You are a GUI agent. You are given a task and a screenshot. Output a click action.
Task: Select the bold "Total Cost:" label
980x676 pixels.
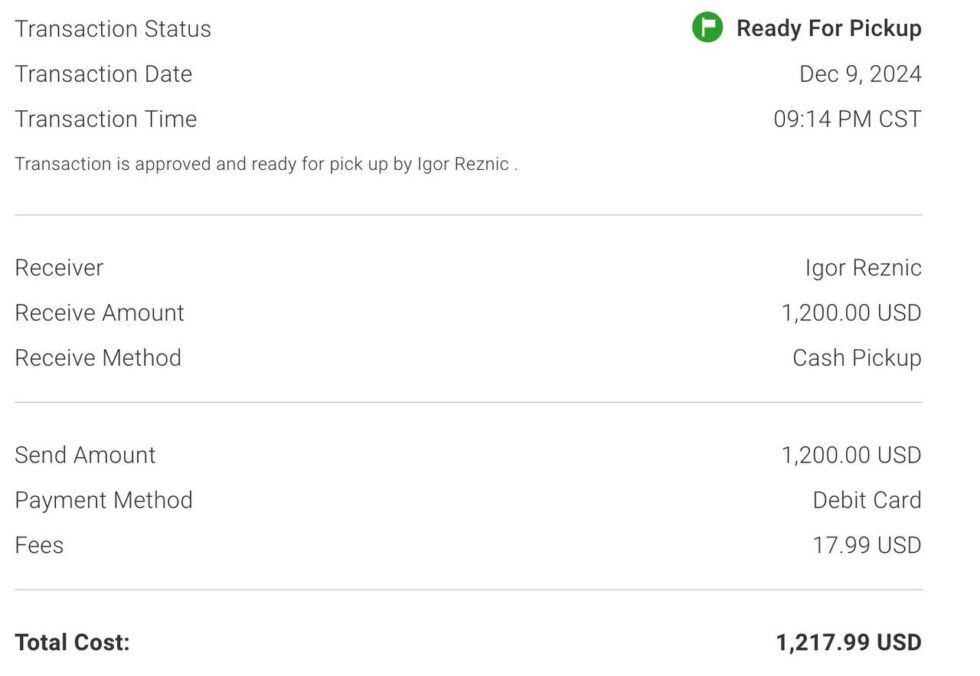coord(72,642)
